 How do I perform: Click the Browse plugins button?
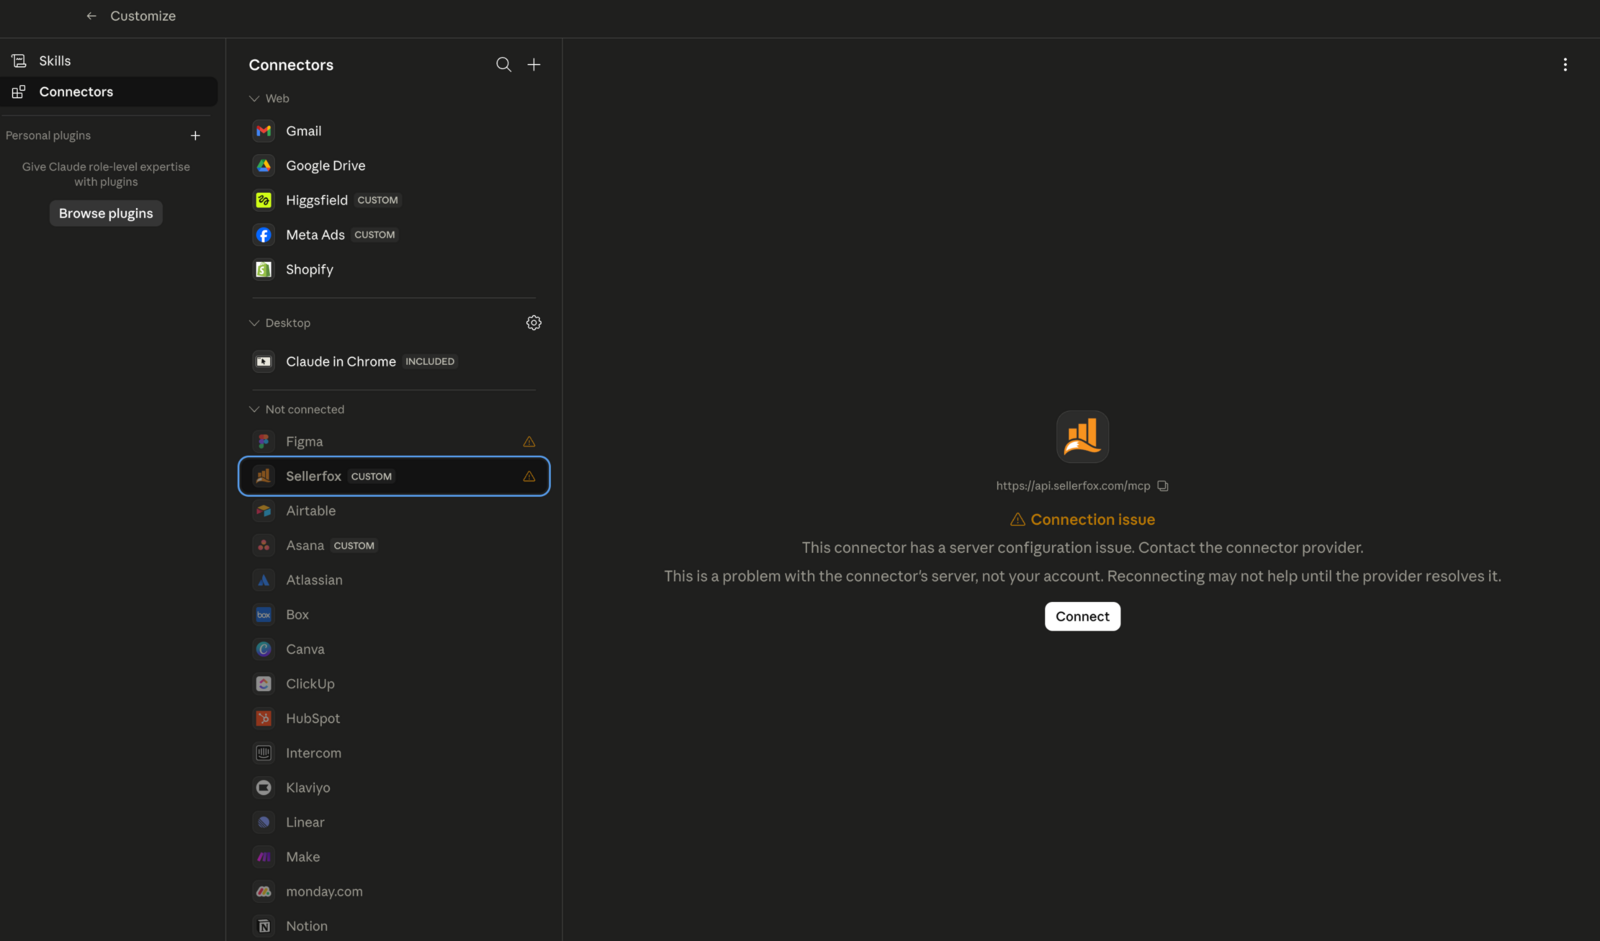click(106, 213)
